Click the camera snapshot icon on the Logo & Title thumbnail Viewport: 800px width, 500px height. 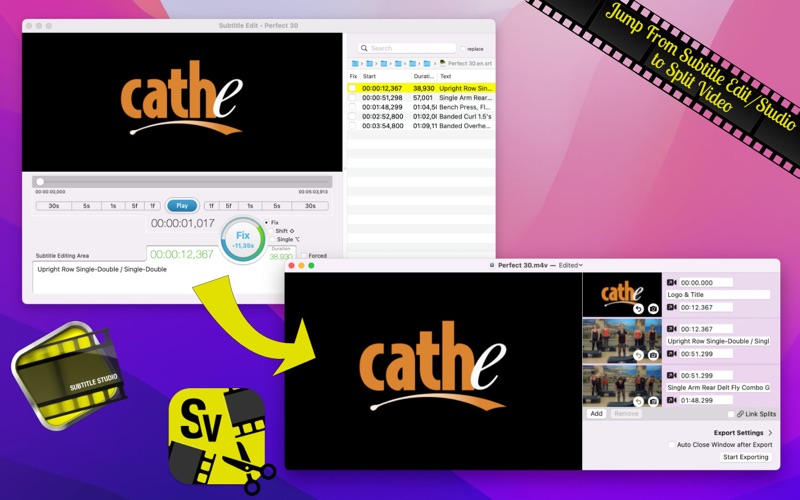653,309
